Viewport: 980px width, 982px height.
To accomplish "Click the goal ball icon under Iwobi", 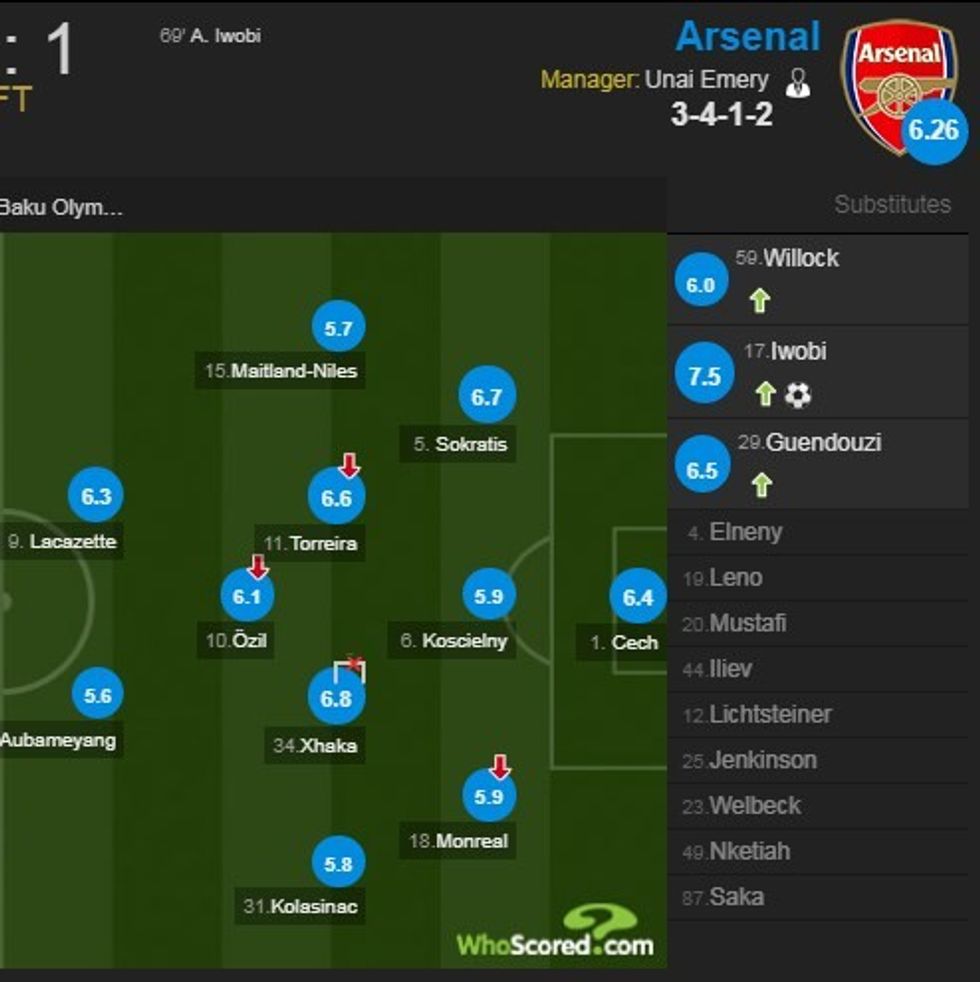I will point(797,395).
